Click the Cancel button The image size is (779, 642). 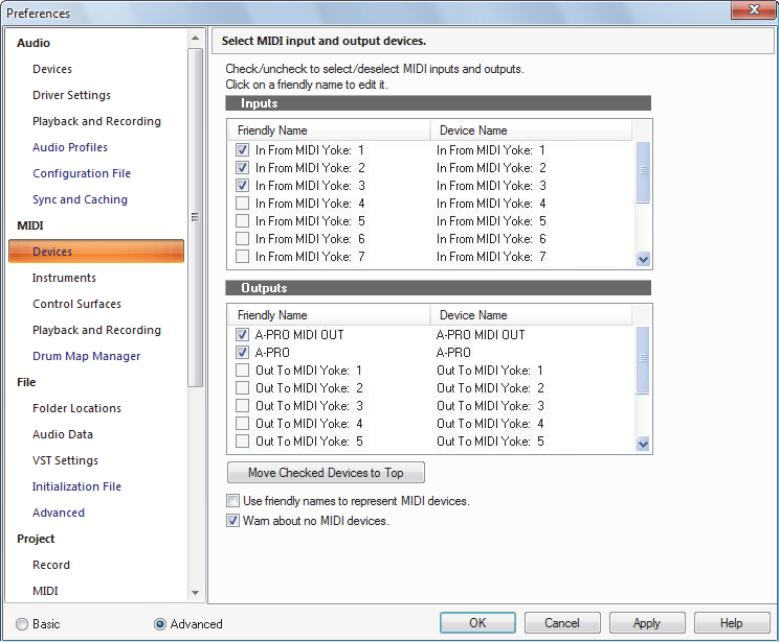562,623
